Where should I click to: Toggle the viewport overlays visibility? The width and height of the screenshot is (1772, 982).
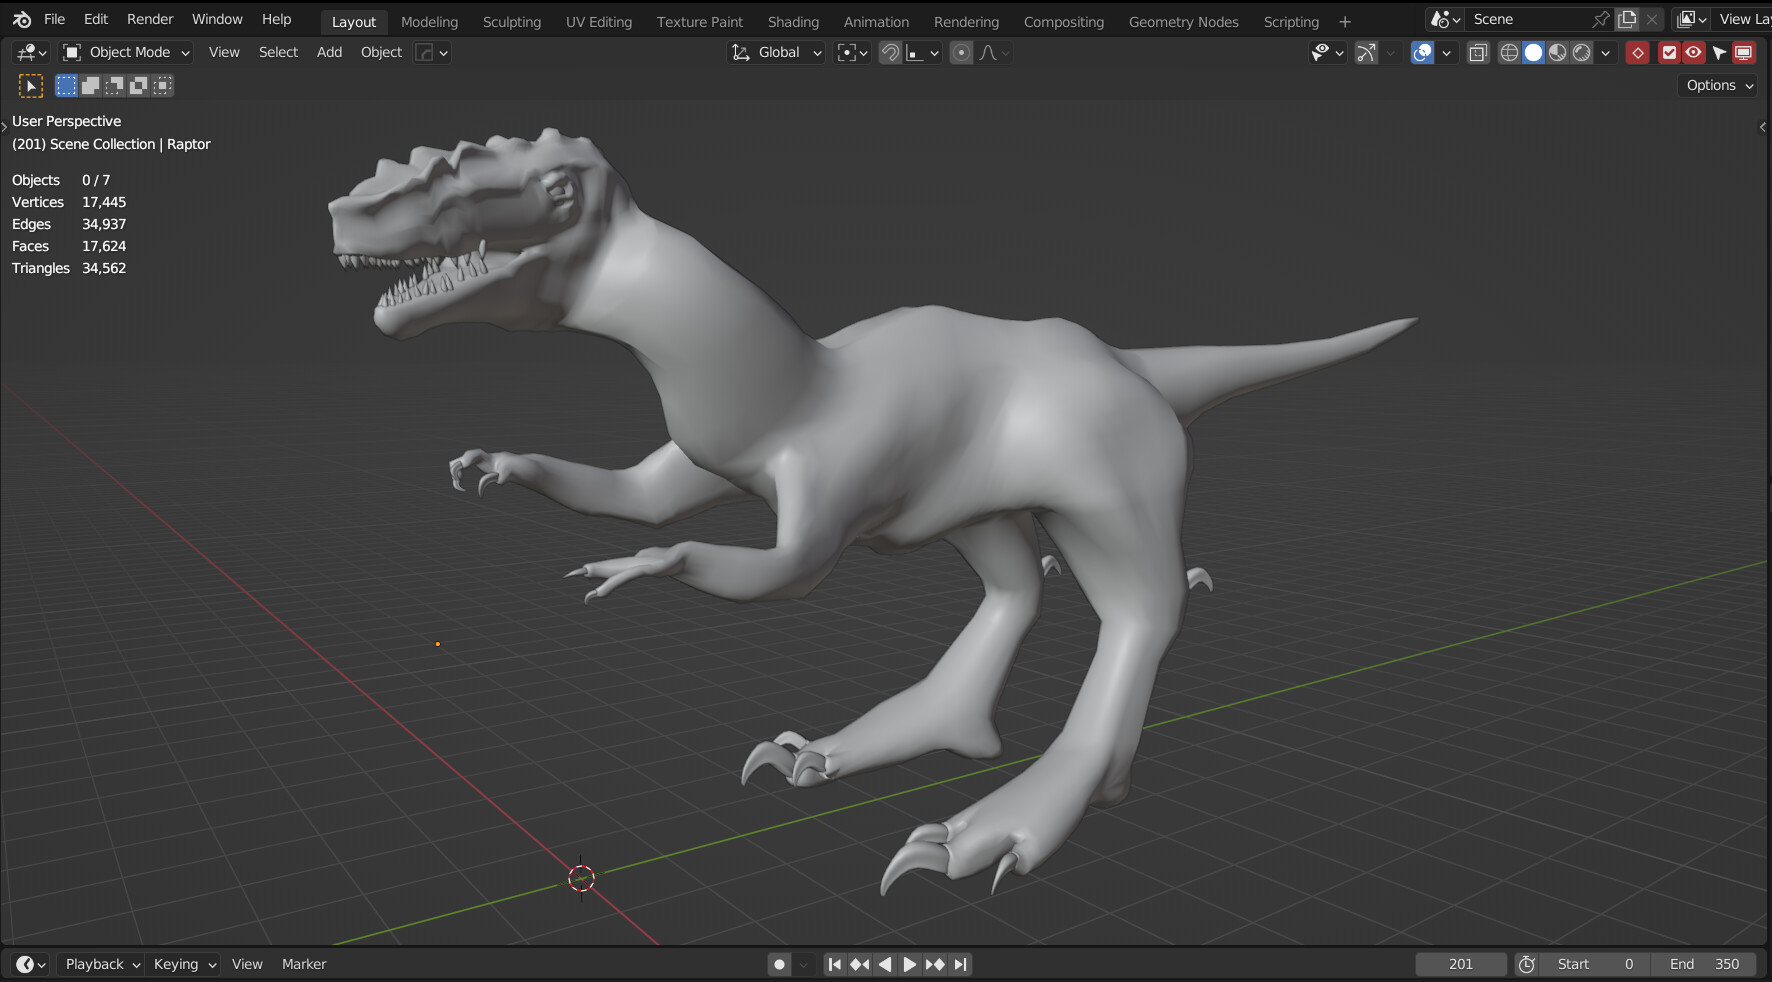pos(1421,52)
